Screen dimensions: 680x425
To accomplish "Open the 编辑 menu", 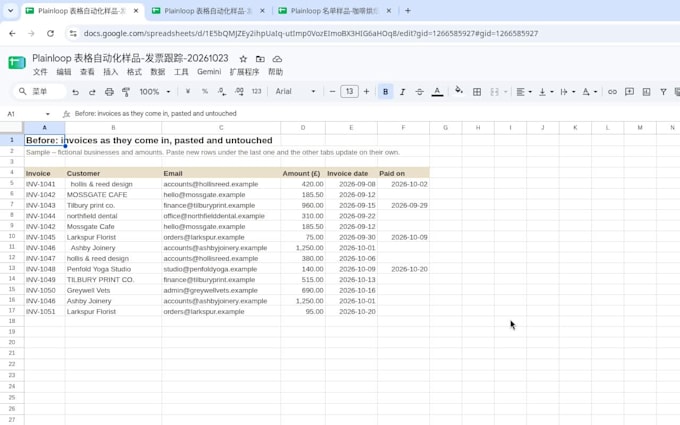I will click(x=64, y=72).
